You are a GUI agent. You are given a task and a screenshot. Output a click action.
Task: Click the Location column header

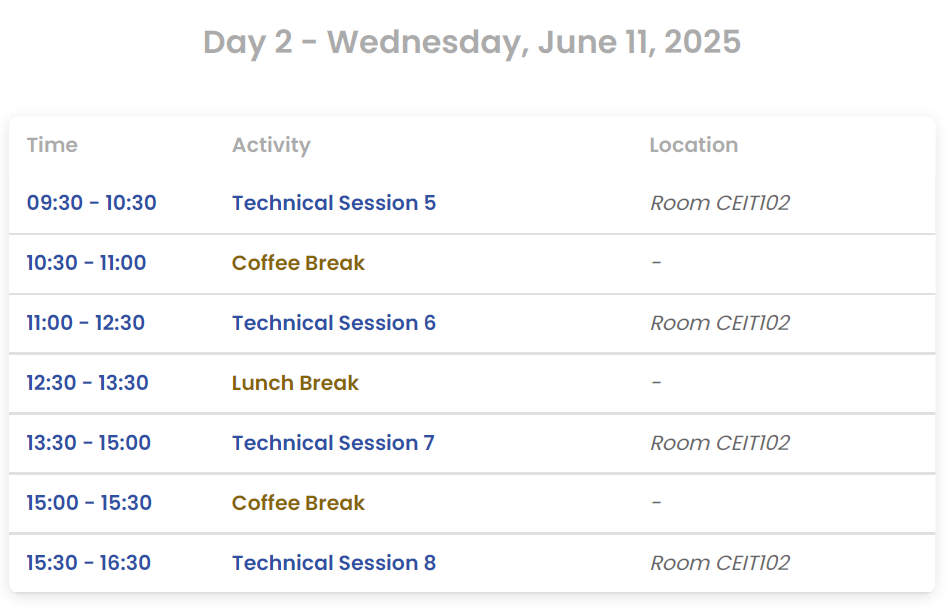(693, 145)
